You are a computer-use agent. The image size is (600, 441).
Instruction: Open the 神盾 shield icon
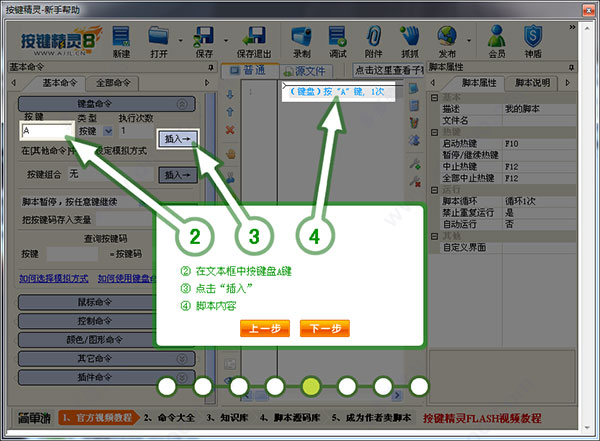pyautogui.click(x=533, y=41)
